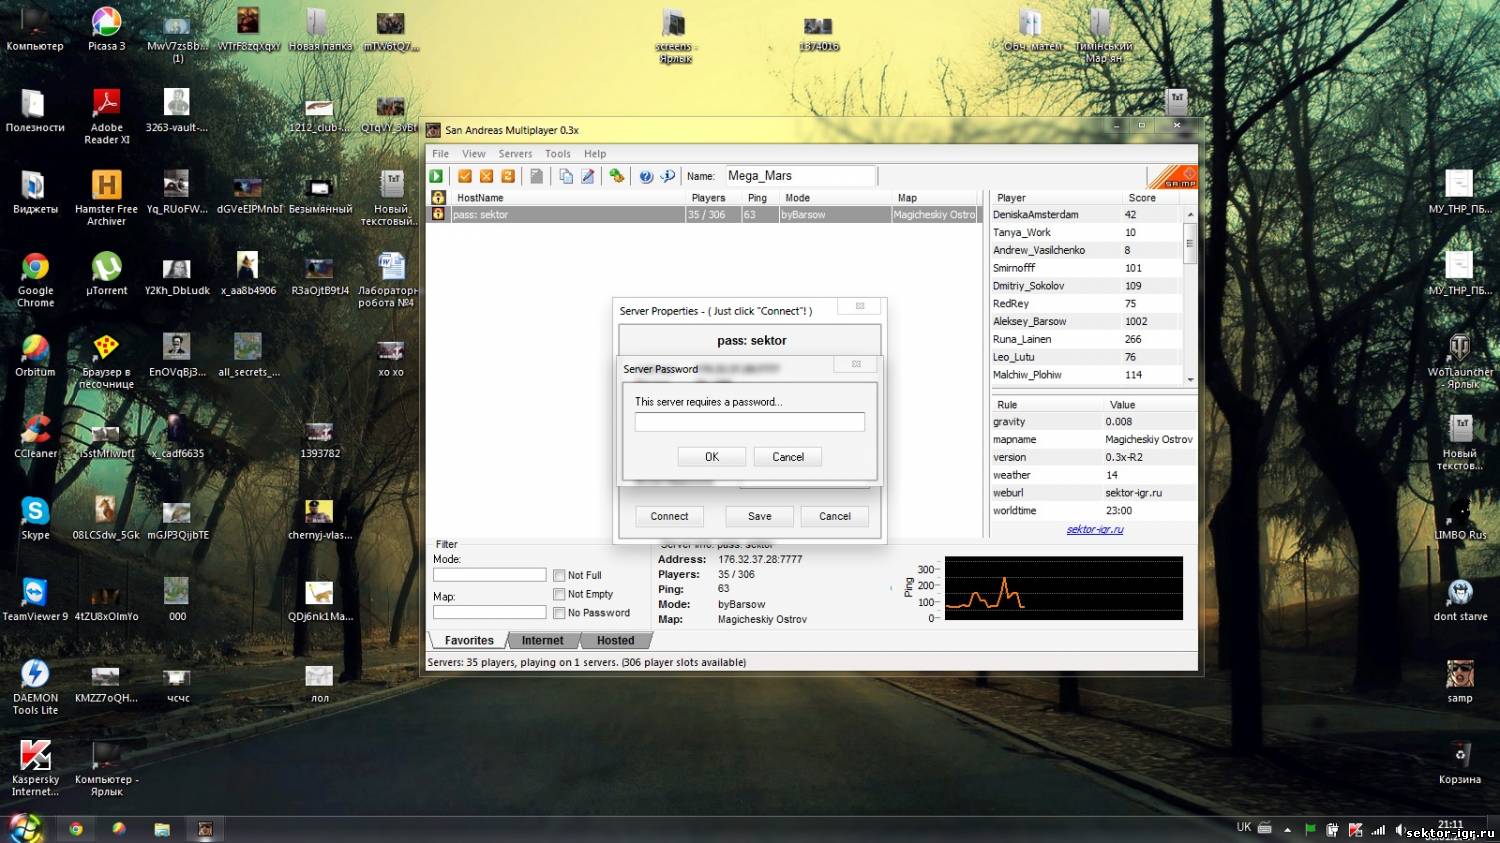Enable the Not Full filter checkbox

pos(559,576)
